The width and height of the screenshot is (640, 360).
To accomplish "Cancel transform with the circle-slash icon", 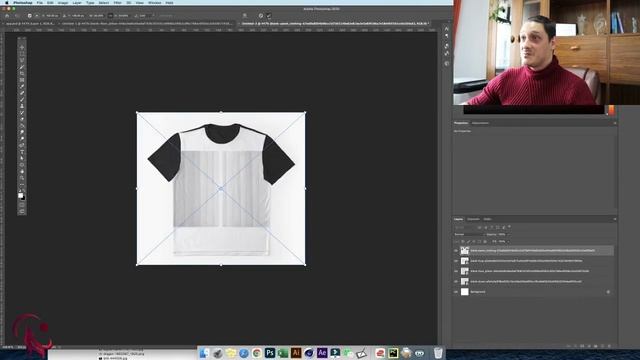I will 261,16.
